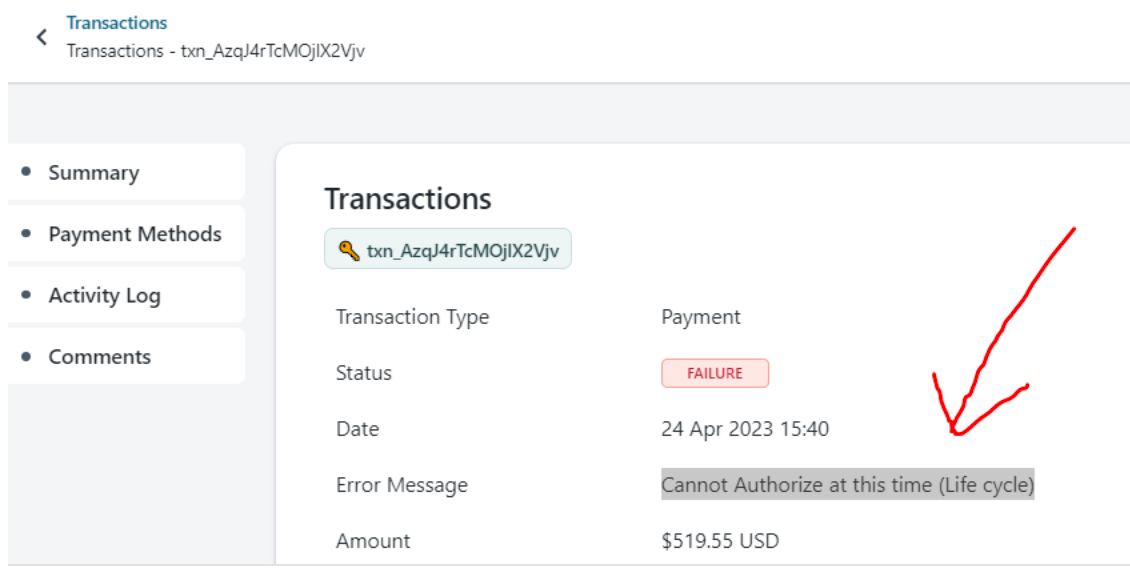Open the Transactions breadcrumb link
1130x574 pixels.
point(117,22)
